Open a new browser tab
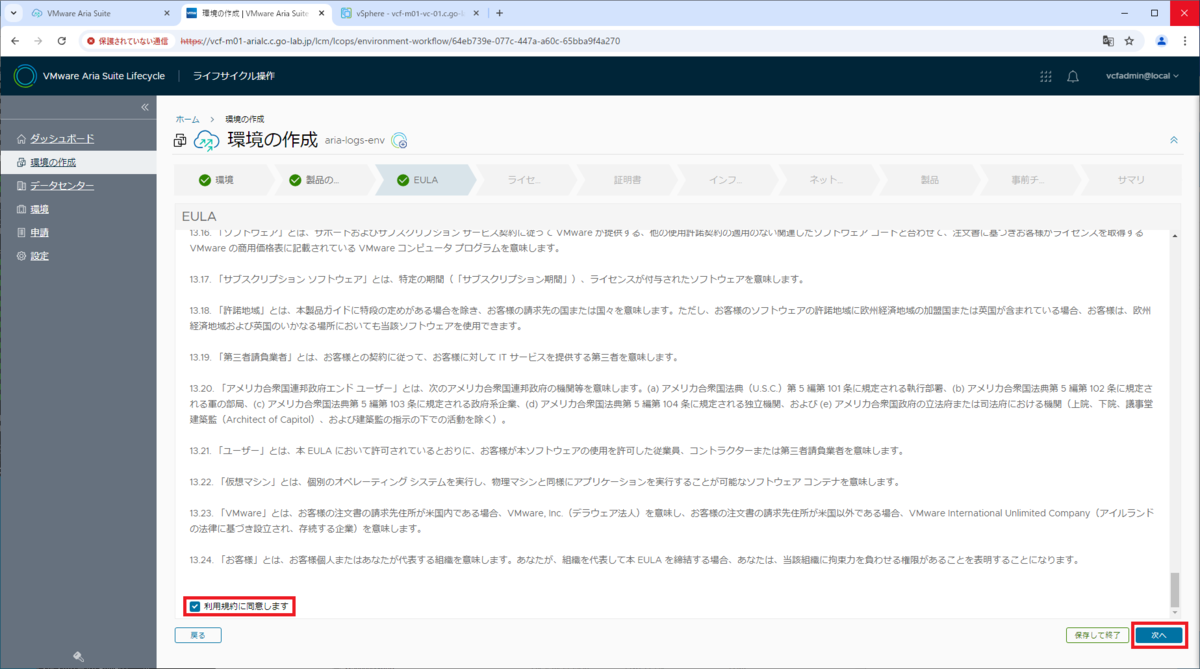 (x=500, y=13)
